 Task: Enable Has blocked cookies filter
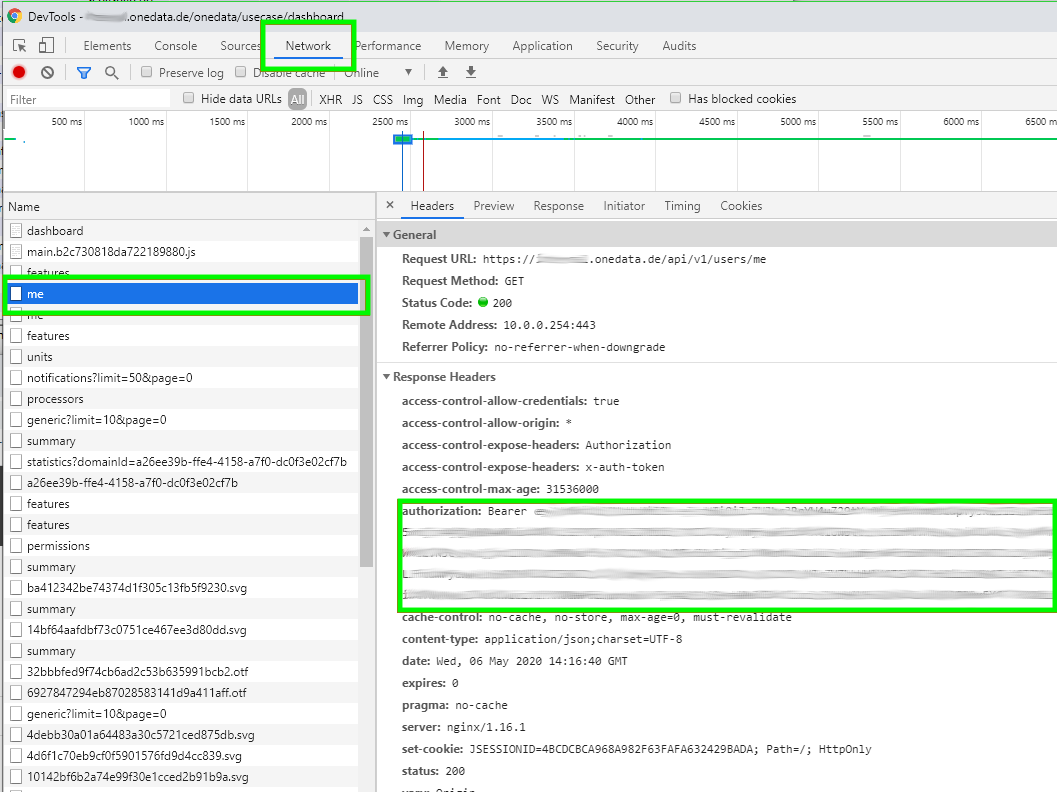click(676, 99)
